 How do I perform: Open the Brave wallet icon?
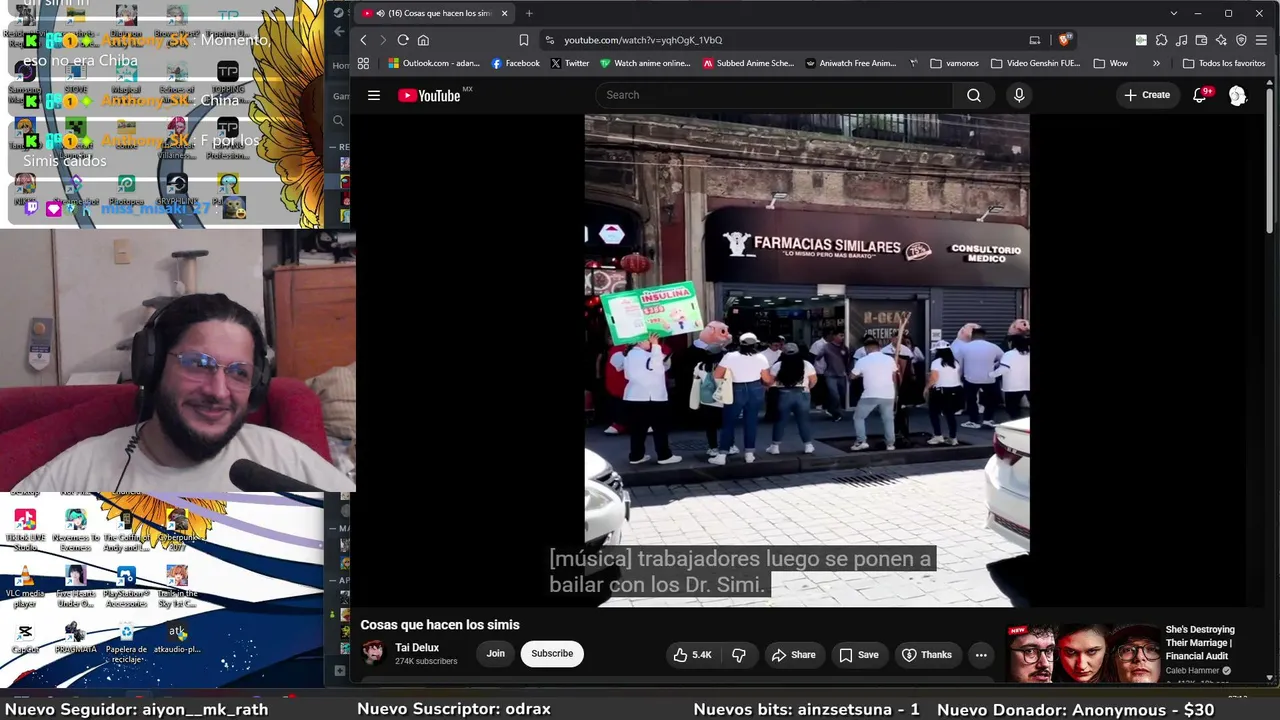click(x=1201, y=40)
